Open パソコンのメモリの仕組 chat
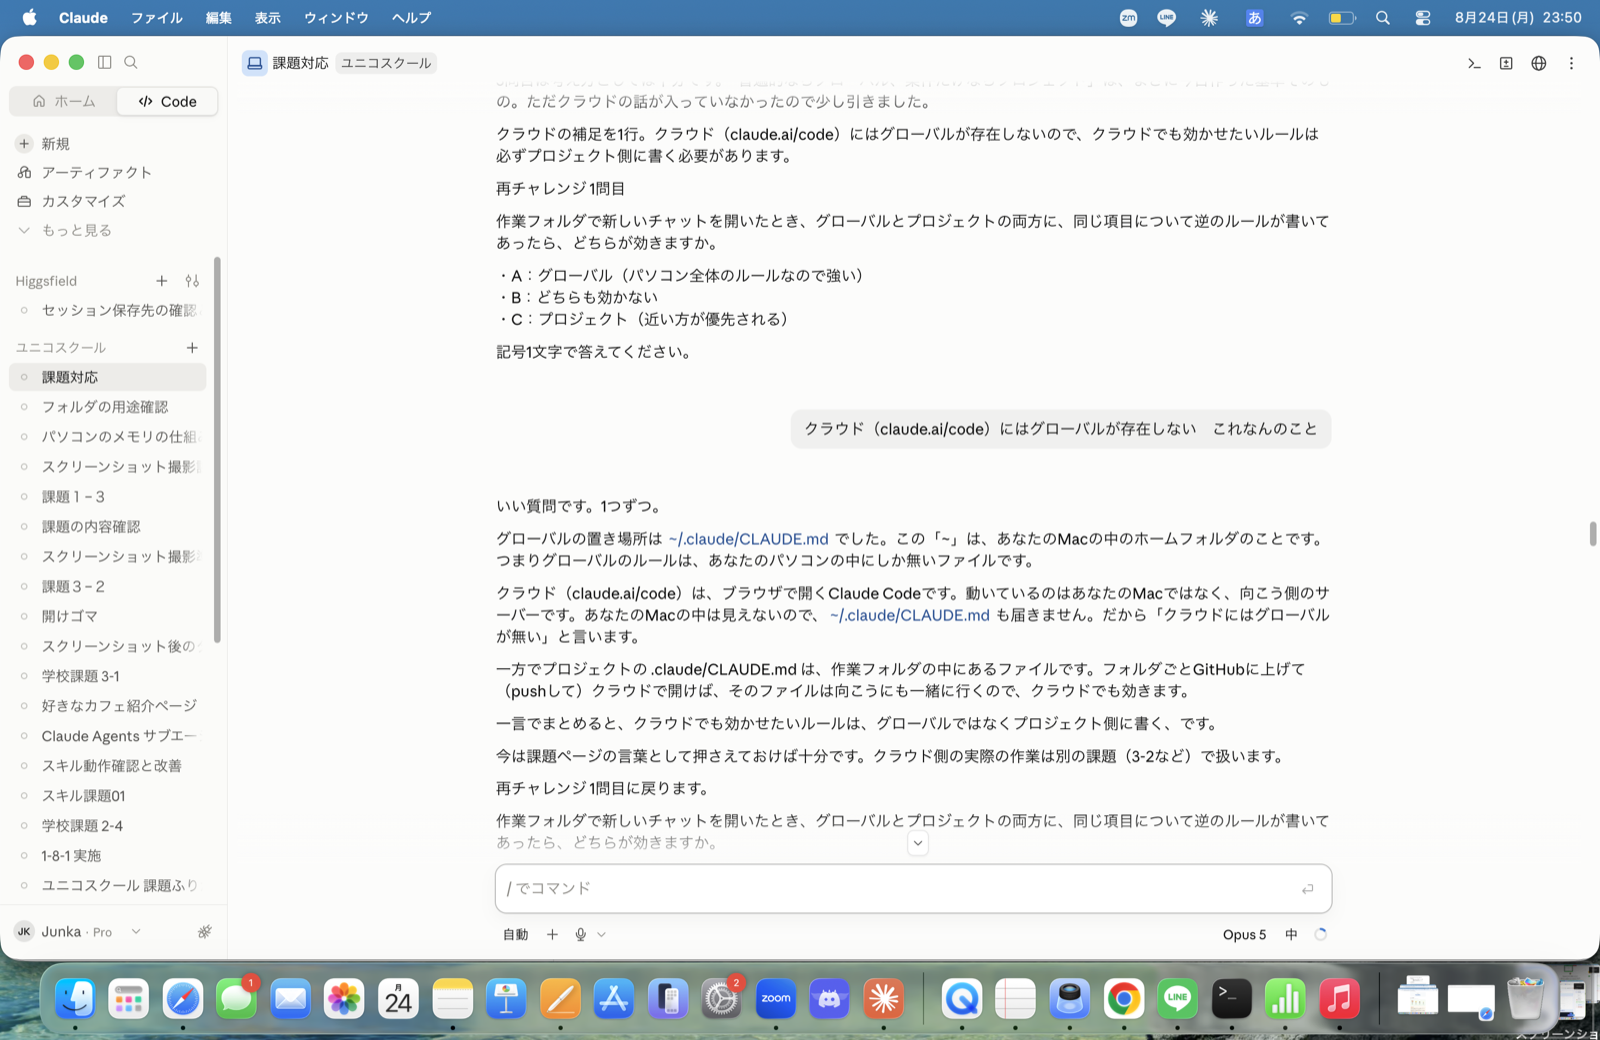 coord(108,437)
